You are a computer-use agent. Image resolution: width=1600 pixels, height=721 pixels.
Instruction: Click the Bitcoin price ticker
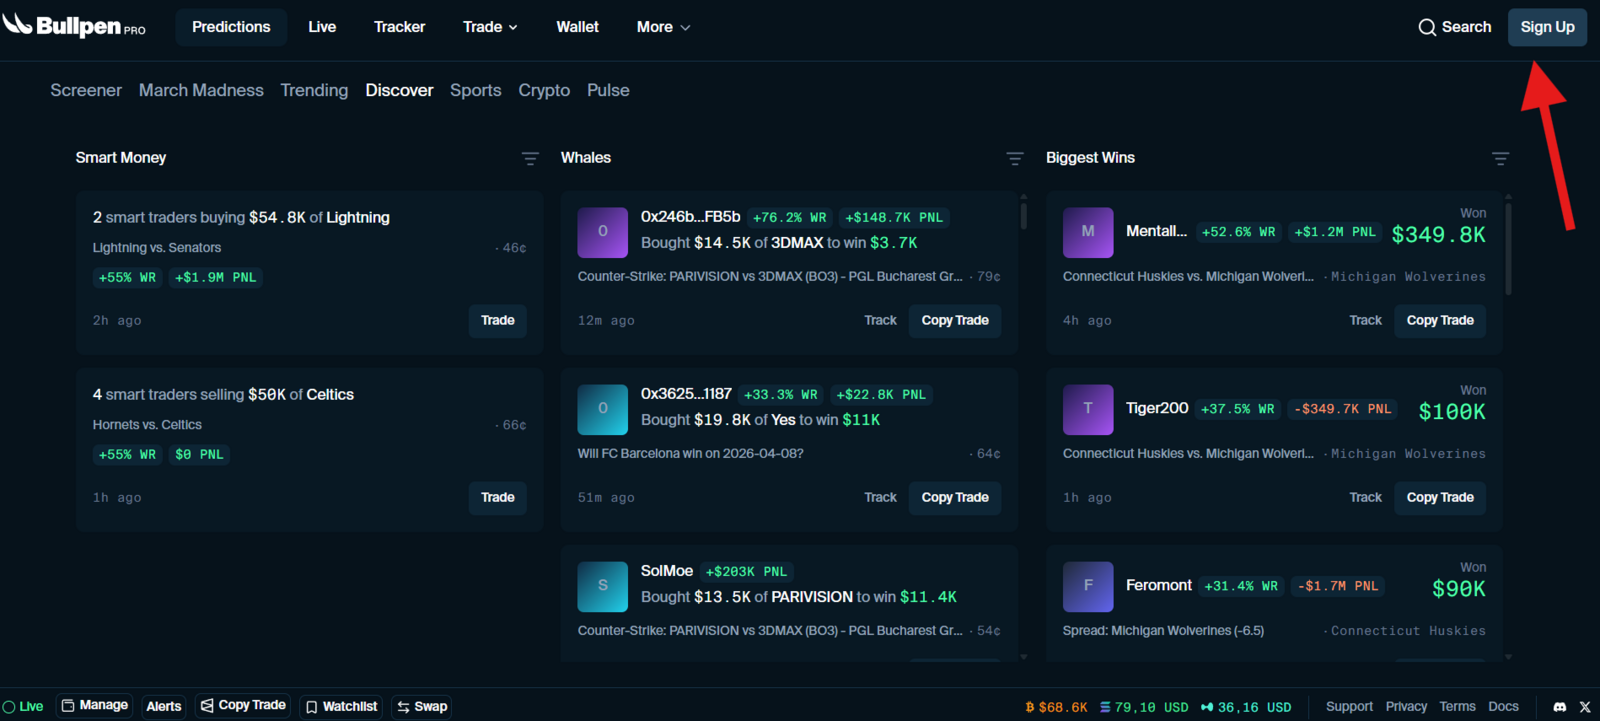coord(1056,707)
